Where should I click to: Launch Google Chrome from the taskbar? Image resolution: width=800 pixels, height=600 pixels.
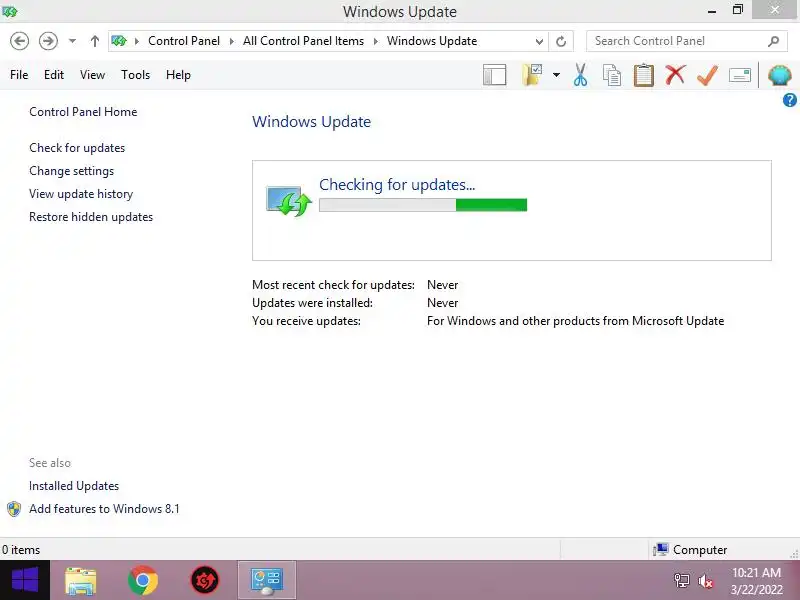pyautogui.click(x=143, y=581)
